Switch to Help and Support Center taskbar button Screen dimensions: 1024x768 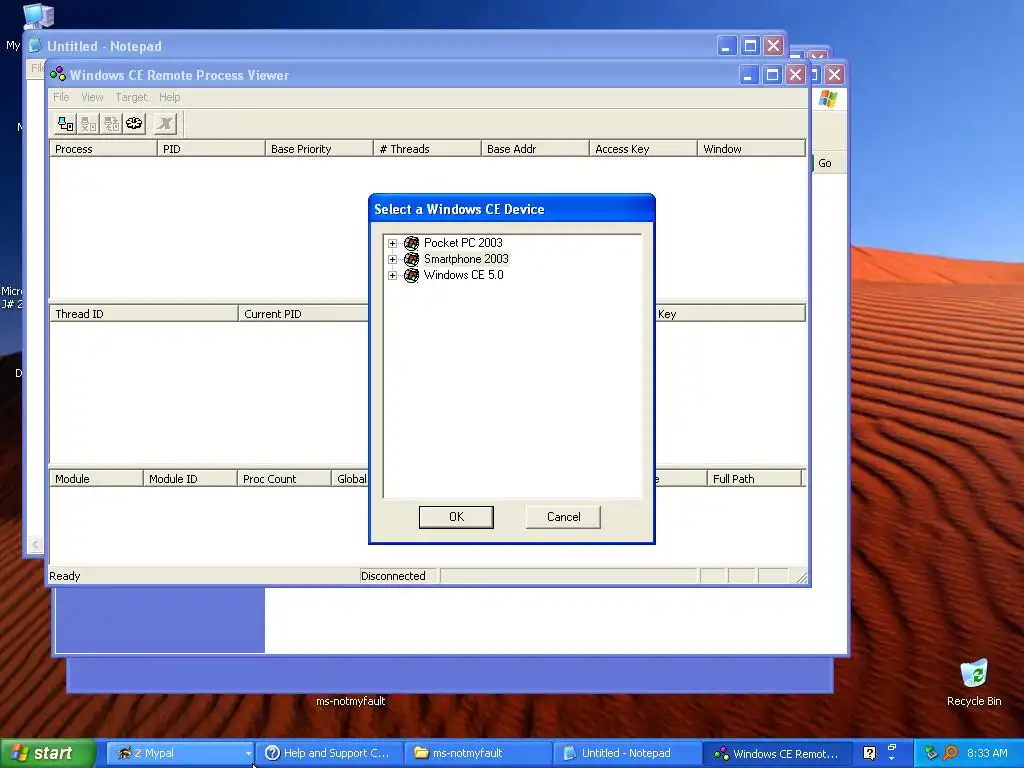click(328, 754)
